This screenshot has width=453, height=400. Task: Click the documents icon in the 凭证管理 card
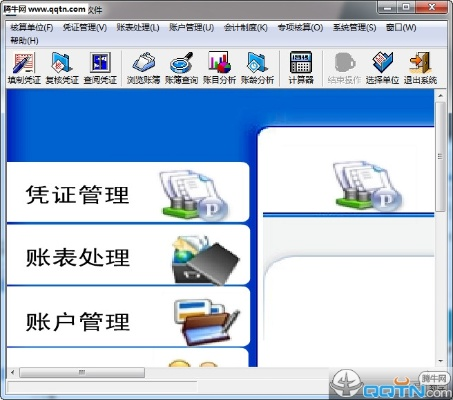pos(194,194)
